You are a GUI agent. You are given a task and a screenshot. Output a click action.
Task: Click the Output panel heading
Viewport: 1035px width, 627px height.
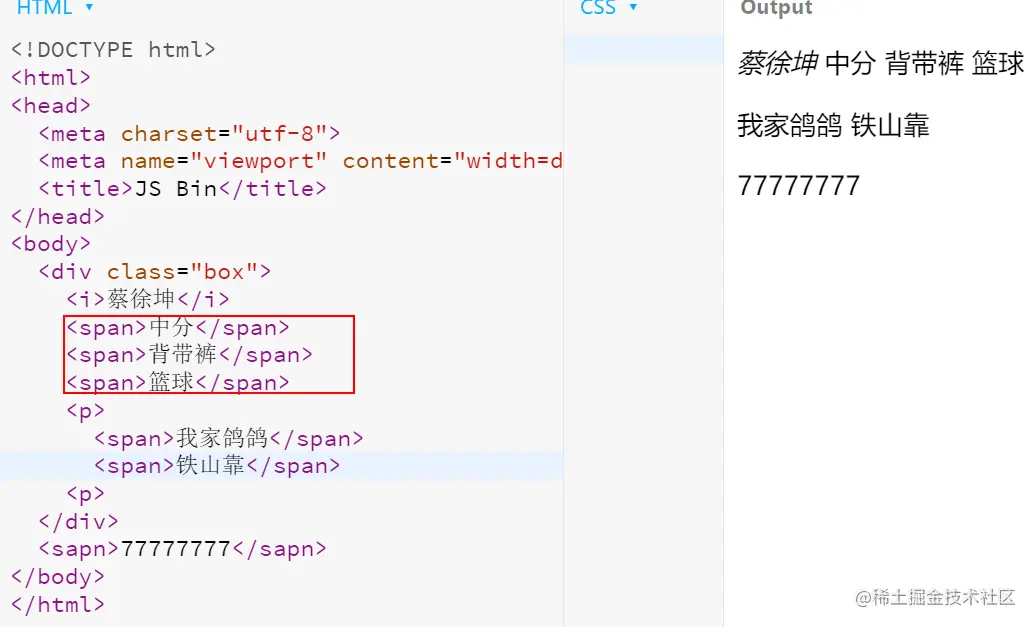[x=776, y=8]
